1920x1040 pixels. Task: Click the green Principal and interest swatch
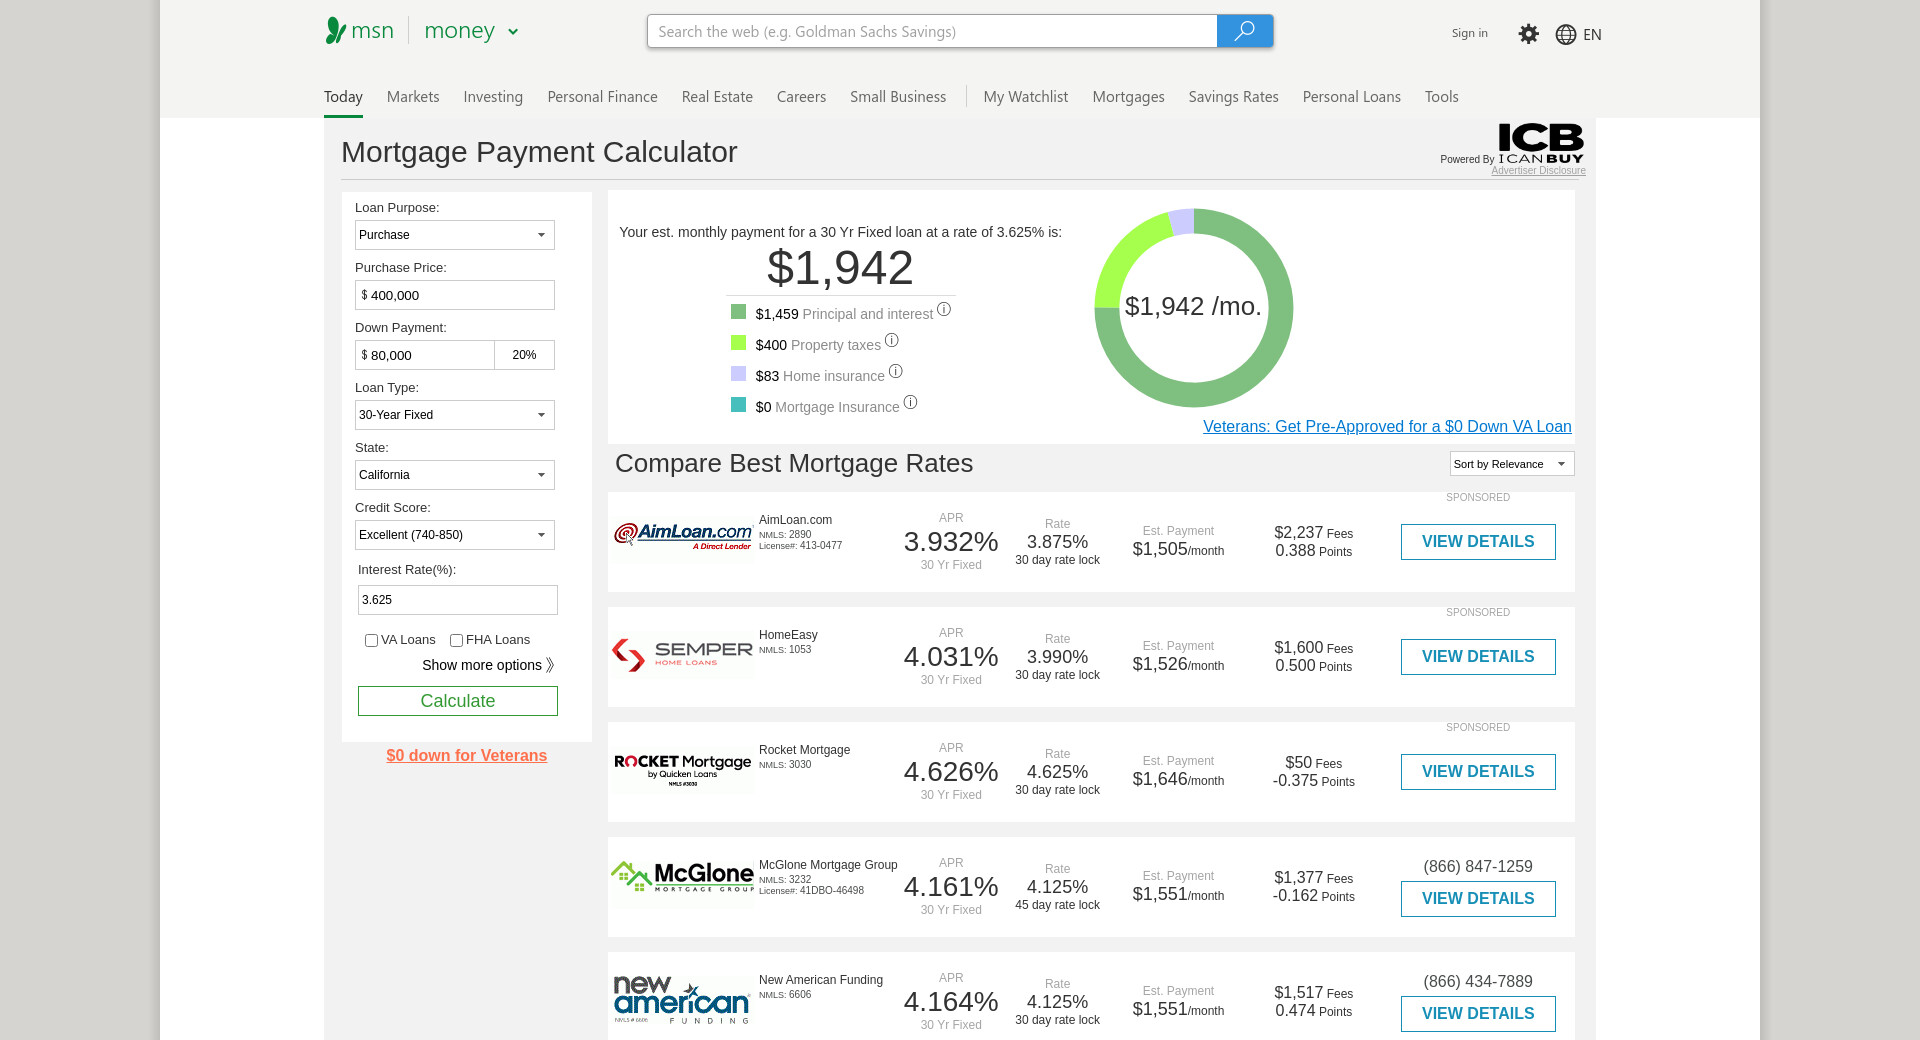pos(738,312)
